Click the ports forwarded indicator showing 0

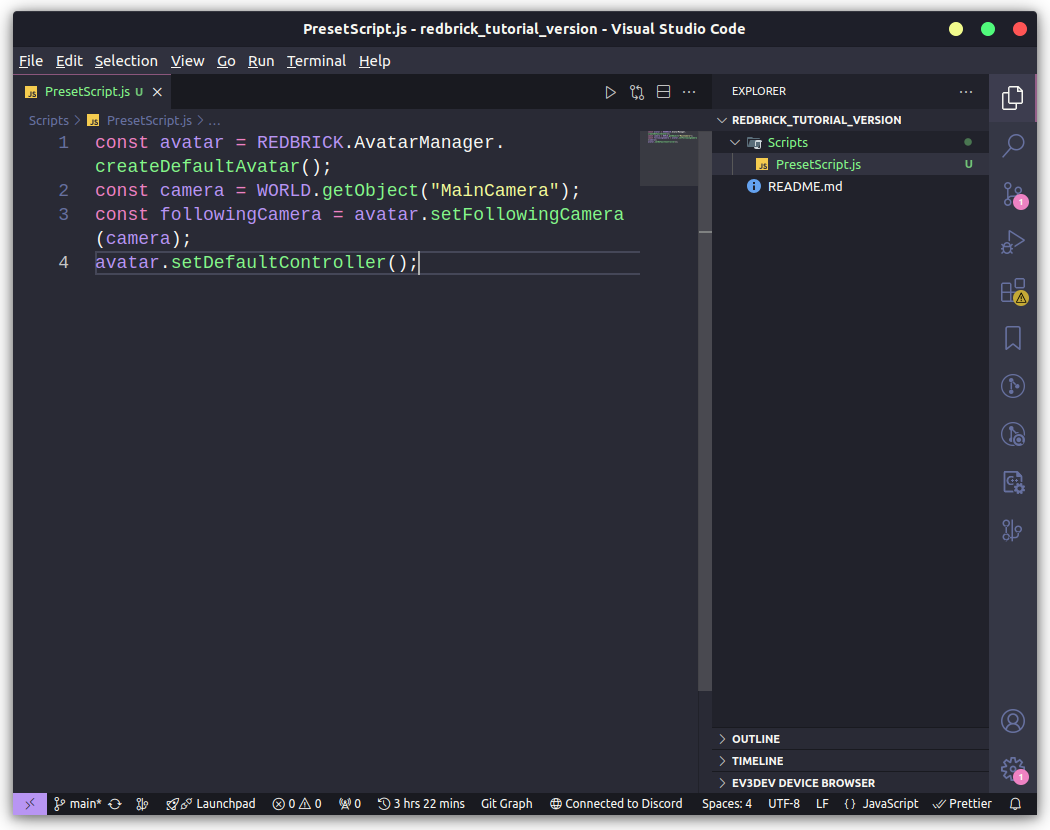coord(350,803)
